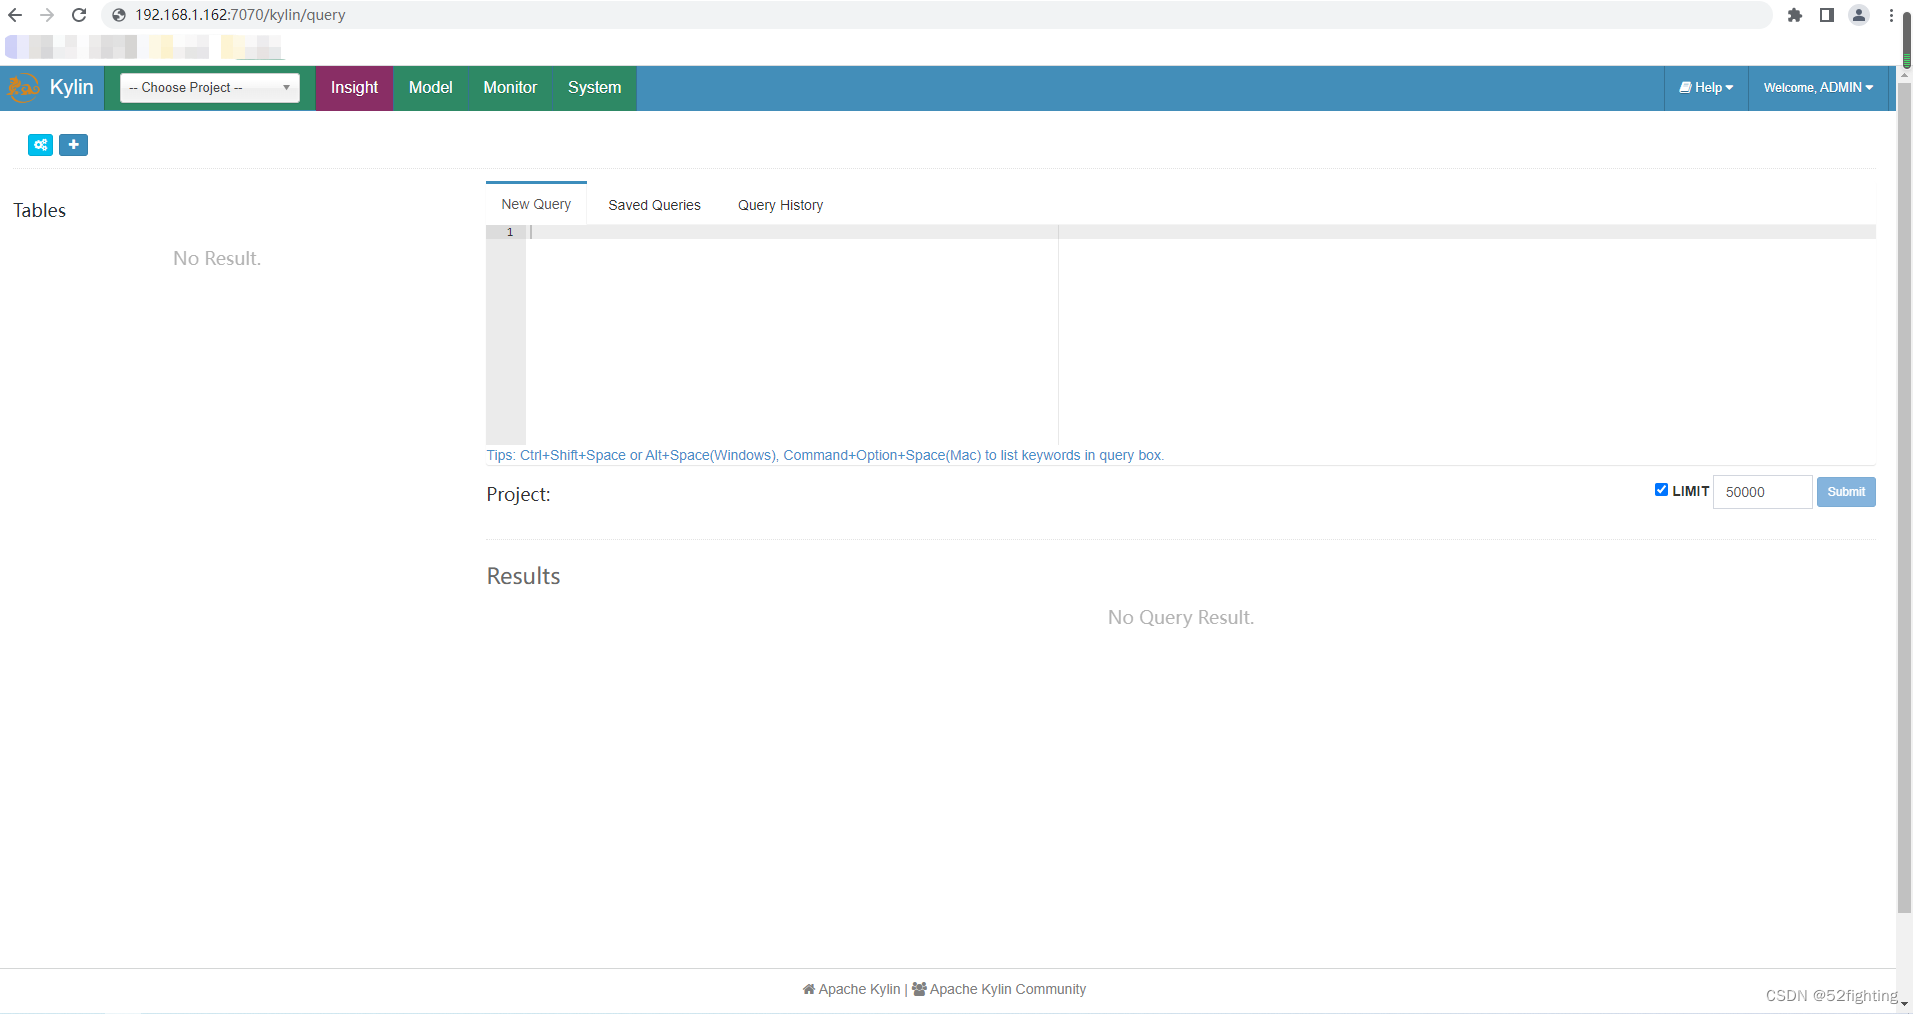
Task: Expand the Welcome, ADMIN user menu
Action: tap(1818, 88)
